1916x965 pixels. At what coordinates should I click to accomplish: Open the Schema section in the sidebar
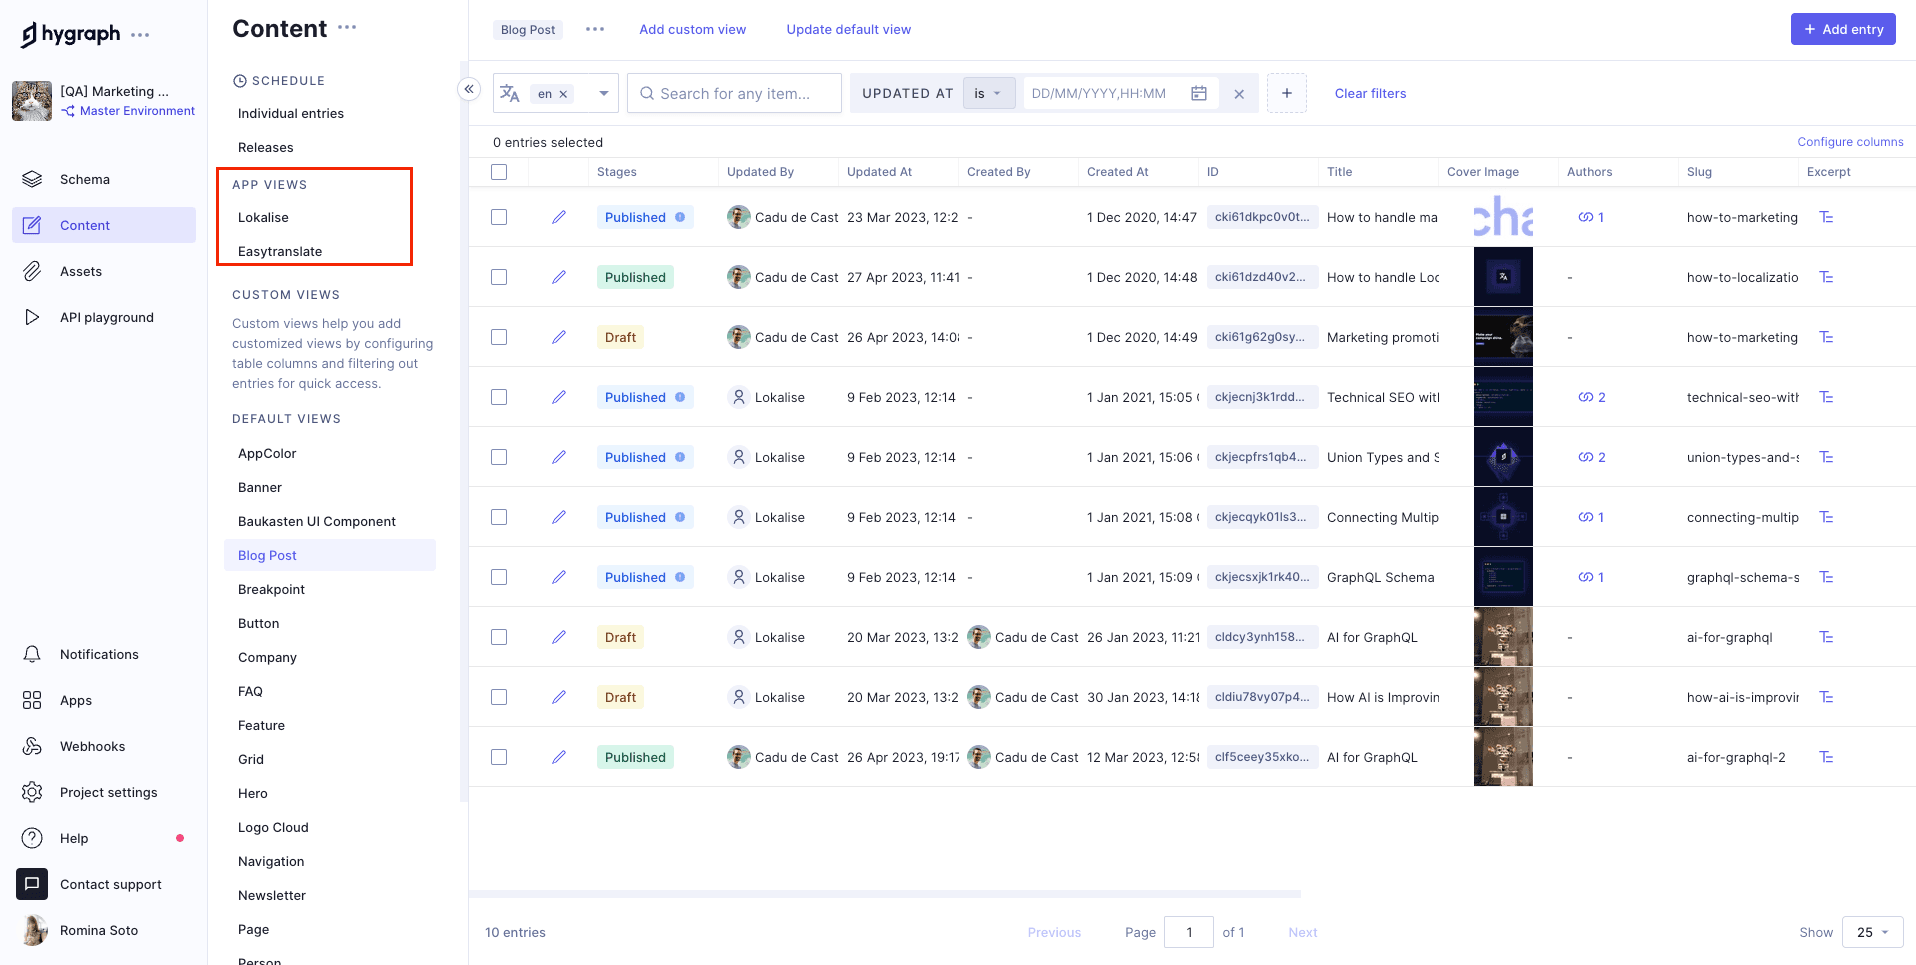tap(84, 179)
